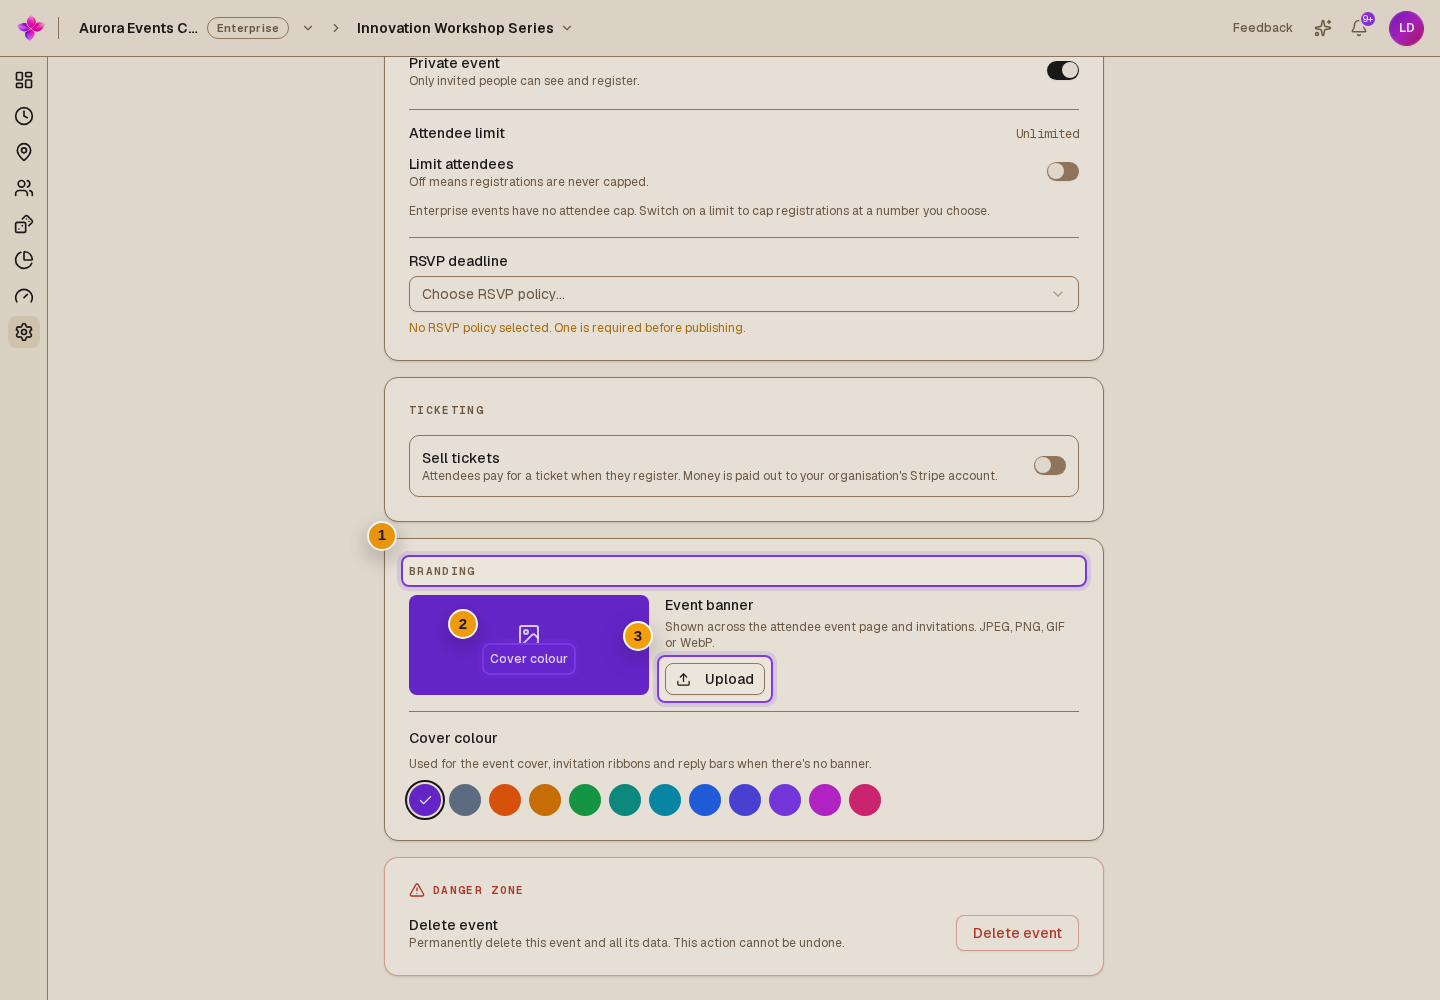The width and height of the screenshot is (1440, 1000).
Task: Pick the magenta cover colour swatch
Action: click(x=825, y=800)
